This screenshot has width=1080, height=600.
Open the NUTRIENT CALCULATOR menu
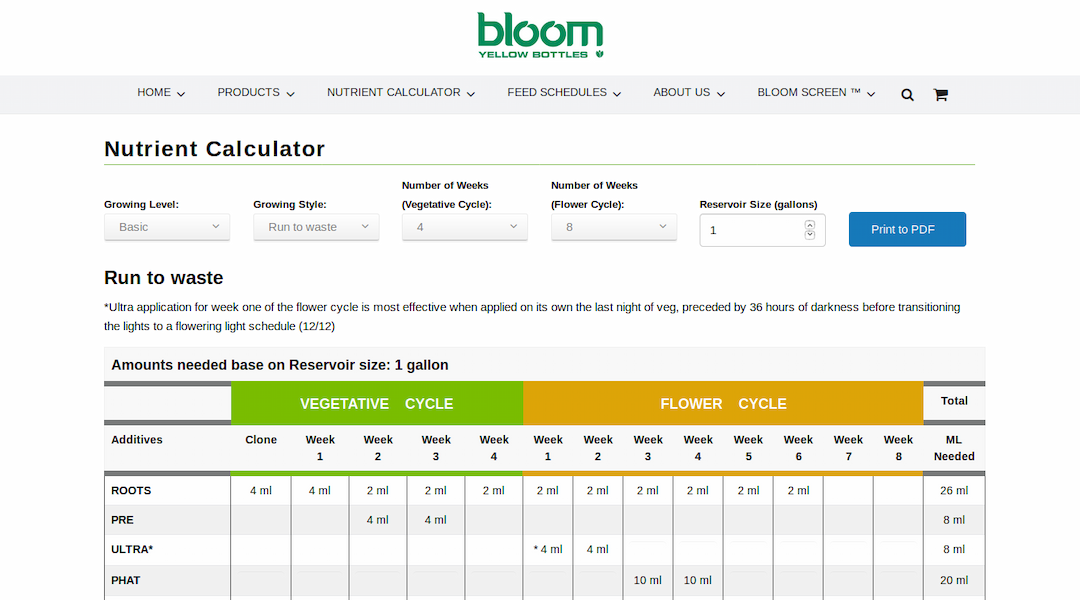400,93
